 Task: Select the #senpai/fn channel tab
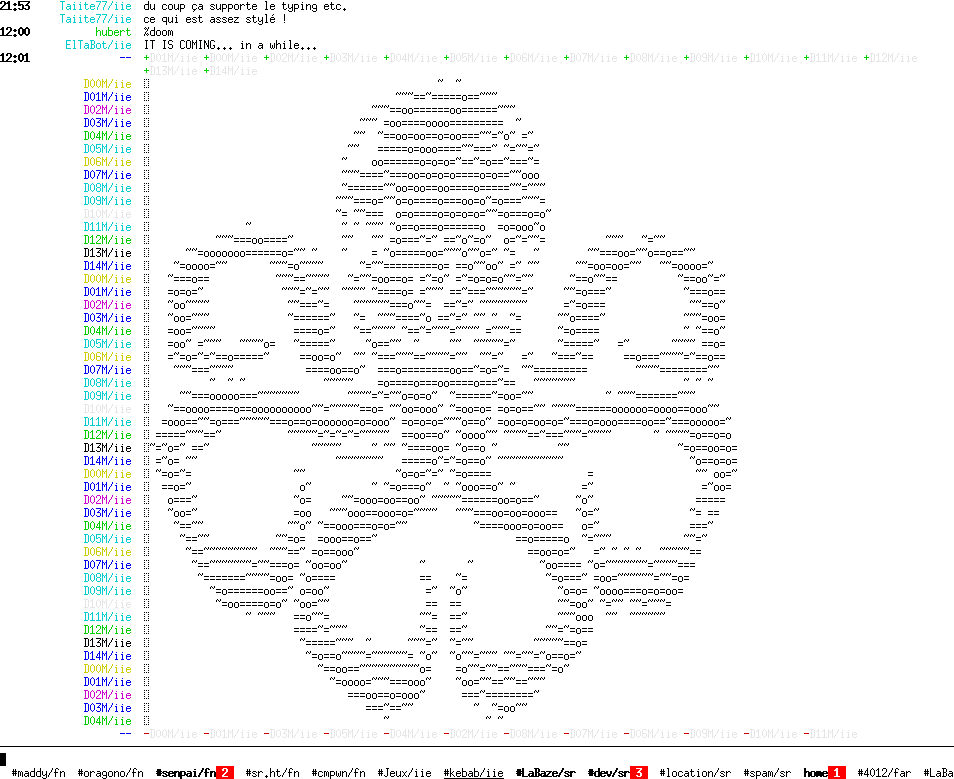[x=185, y=773]
